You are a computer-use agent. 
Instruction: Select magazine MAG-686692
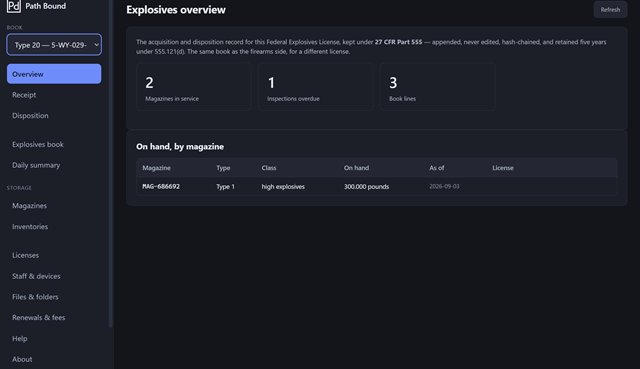[x=161, y=187]
